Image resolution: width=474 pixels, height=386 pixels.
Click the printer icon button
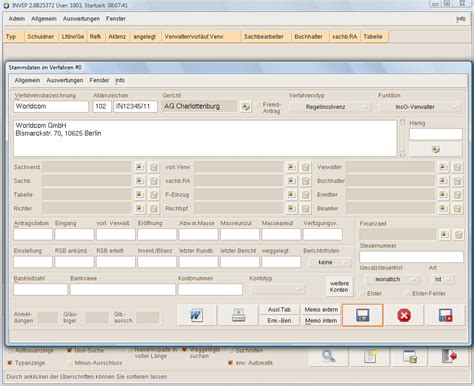point(238,315)
